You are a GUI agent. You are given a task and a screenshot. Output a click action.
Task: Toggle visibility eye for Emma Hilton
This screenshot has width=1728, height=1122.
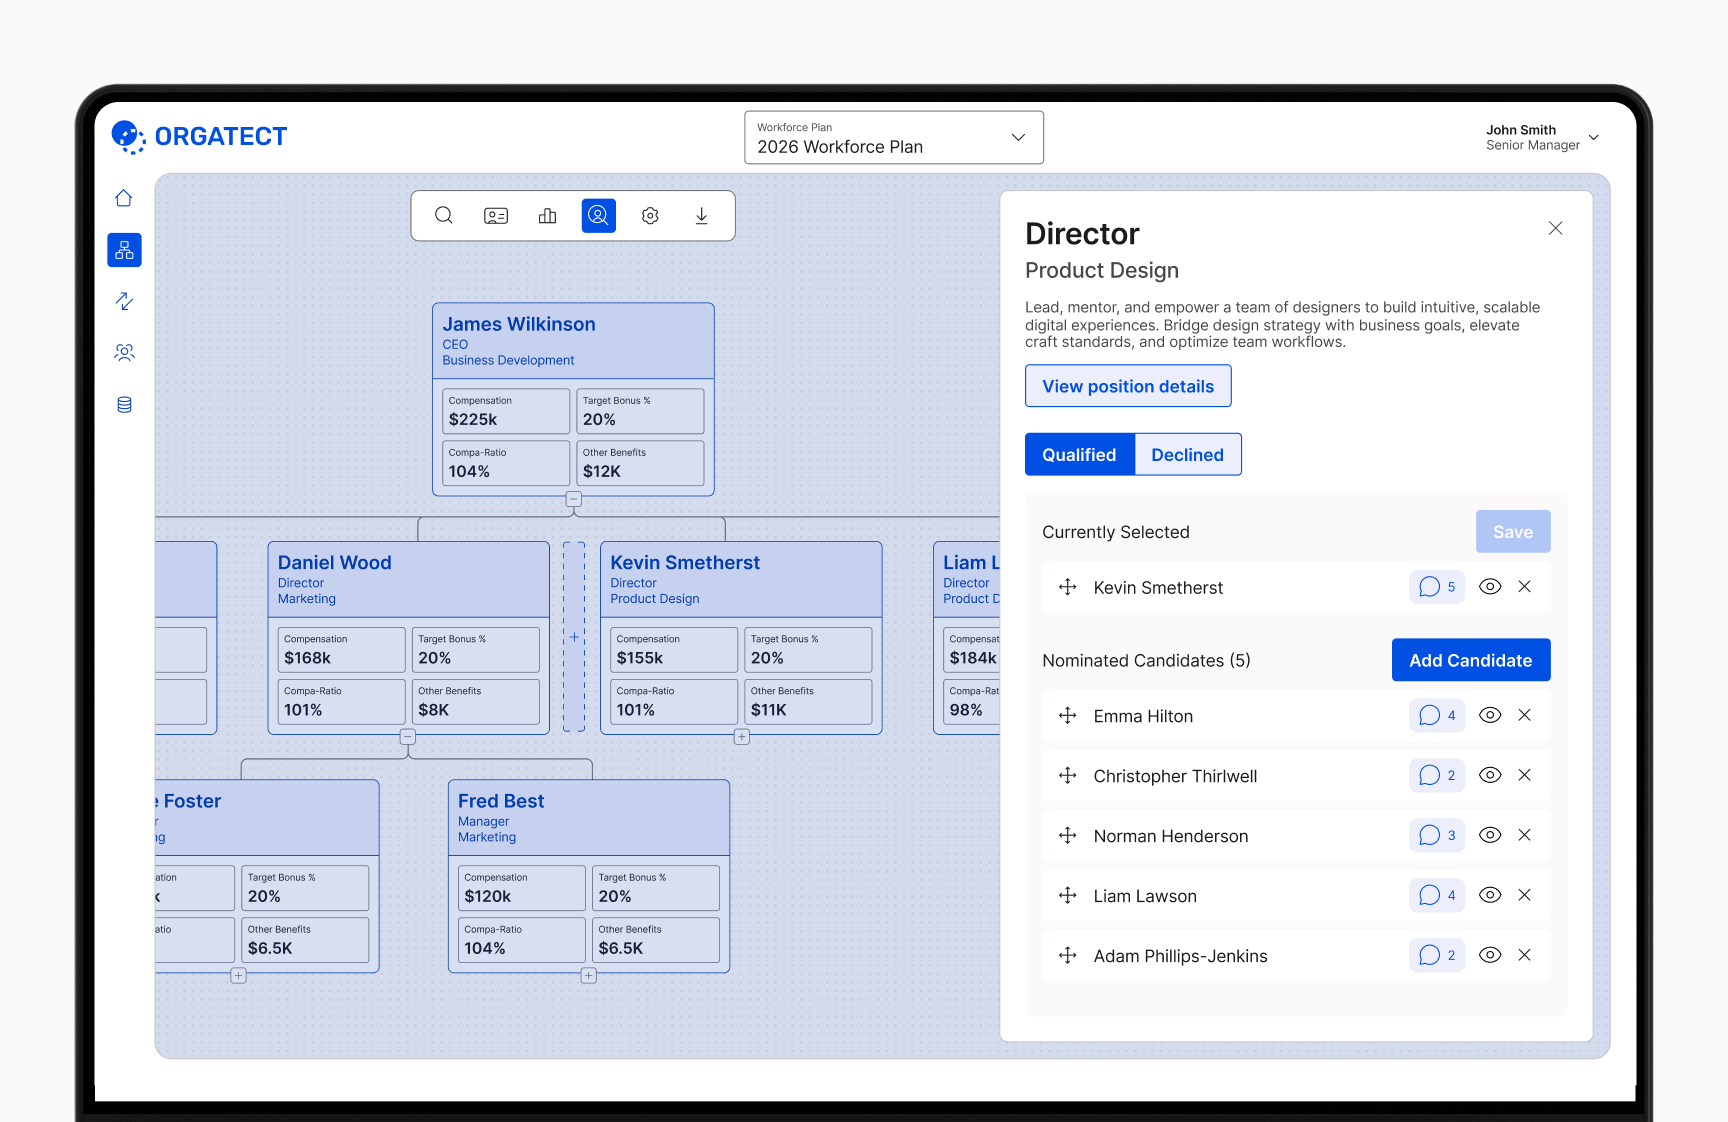1490,715
